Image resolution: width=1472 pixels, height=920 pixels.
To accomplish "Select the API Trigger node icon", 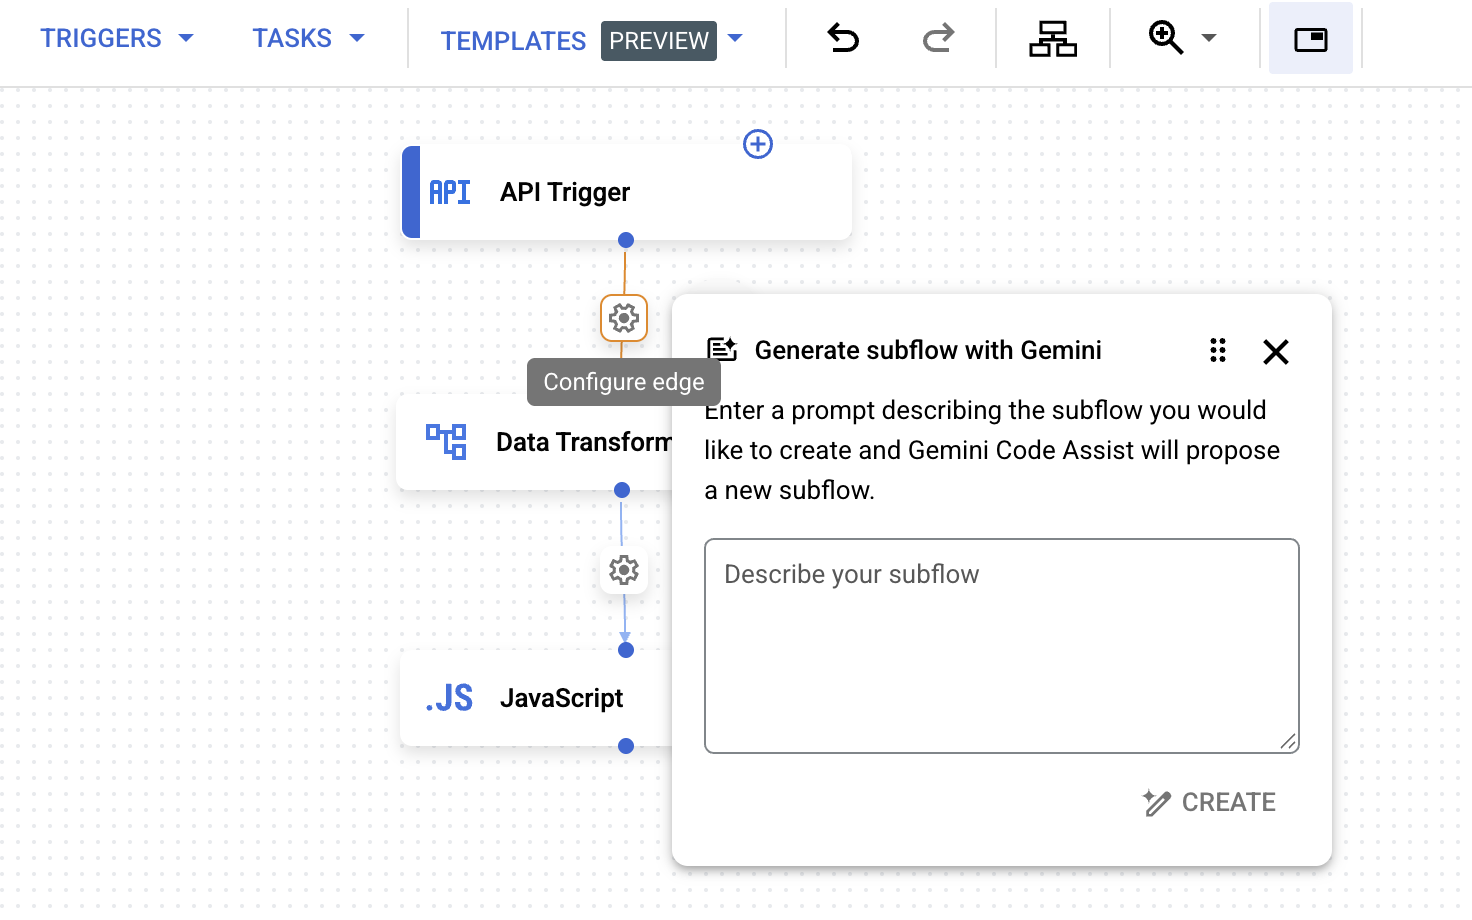I will (449, 192).
